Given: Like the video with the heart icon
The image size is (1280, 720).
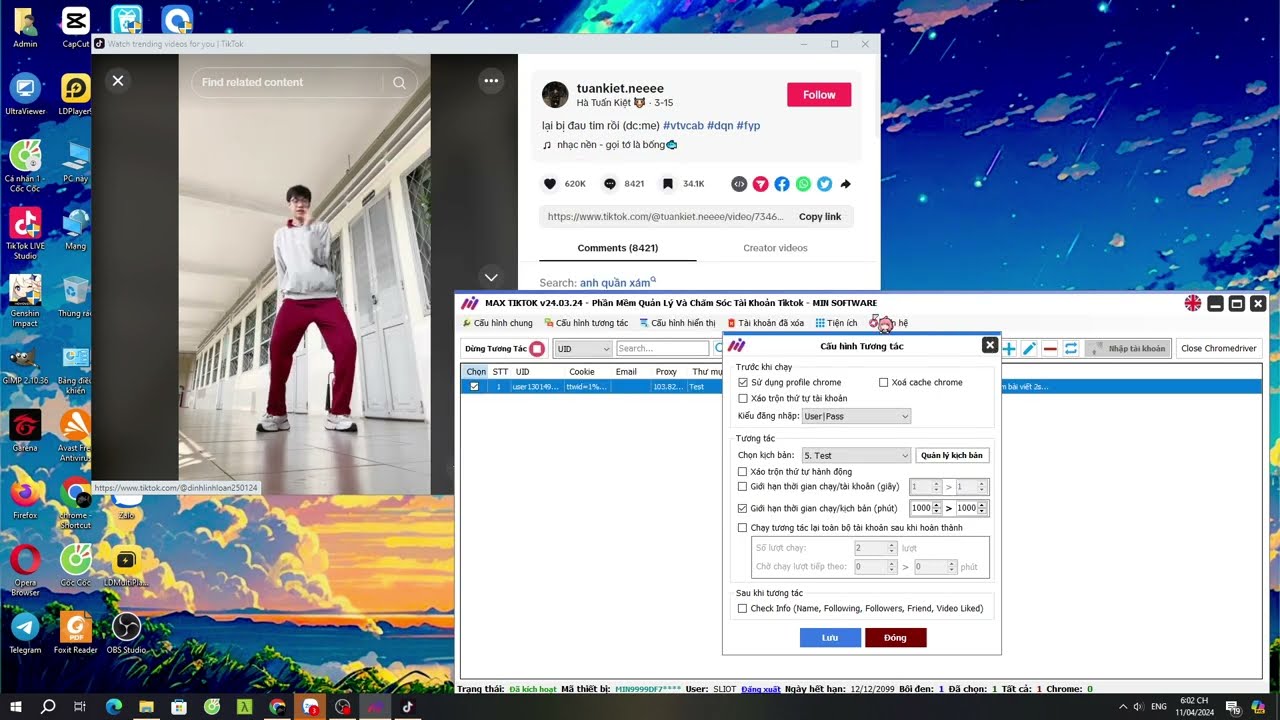Looking at the screenshot, I should pyautogui.click(x=549, y=184).
